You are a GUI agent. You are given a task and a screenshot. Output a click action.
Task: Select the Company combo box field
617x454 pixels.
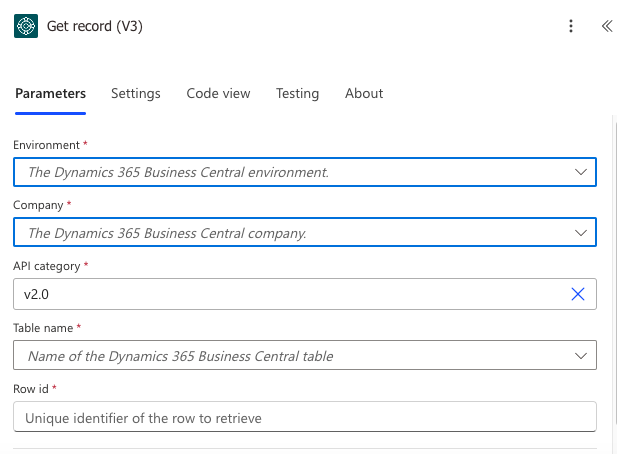point(305,232)
